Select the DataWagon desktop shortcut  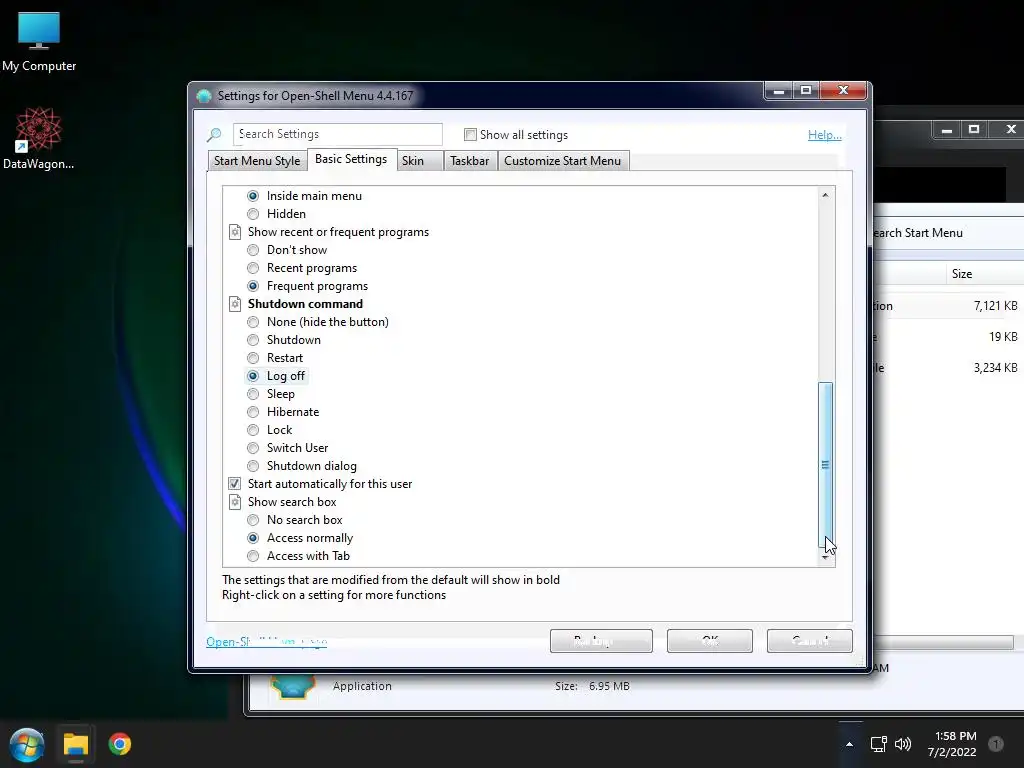38,138
